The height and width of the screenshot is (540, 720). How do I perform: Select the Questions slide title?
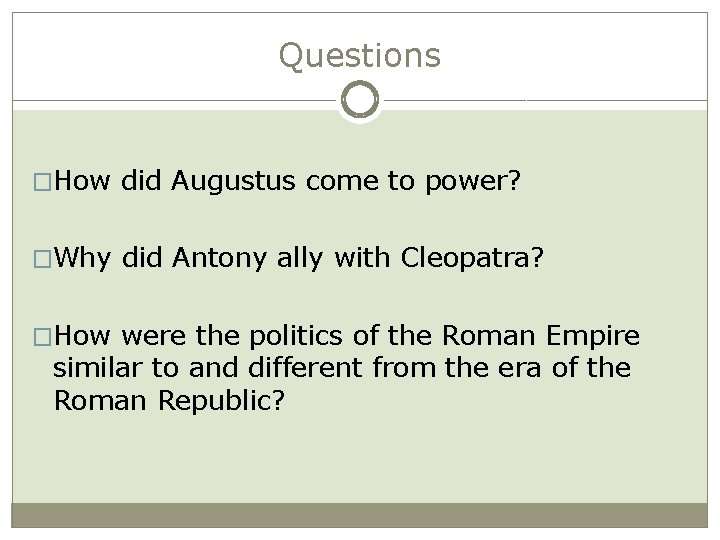click(x=359, y=55)
